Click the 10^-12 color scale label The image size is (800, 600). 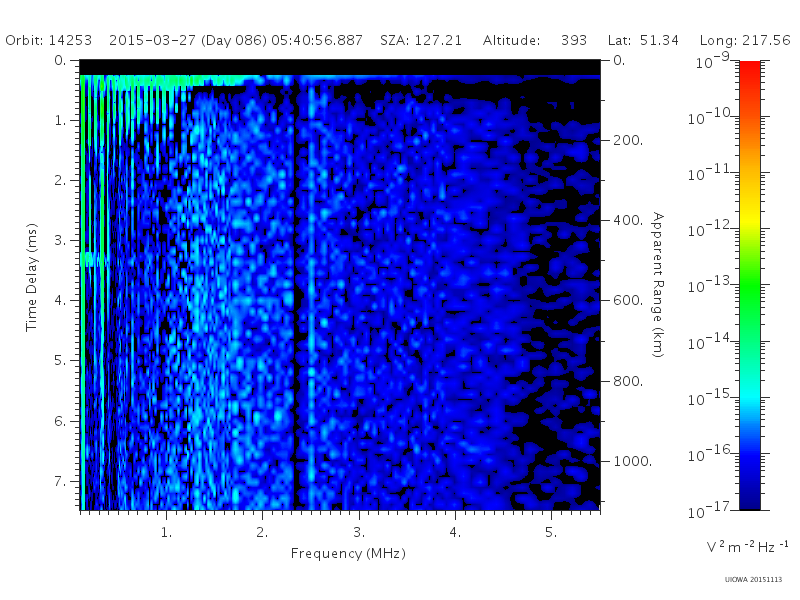pyautogui.click(x=711, y=229)
